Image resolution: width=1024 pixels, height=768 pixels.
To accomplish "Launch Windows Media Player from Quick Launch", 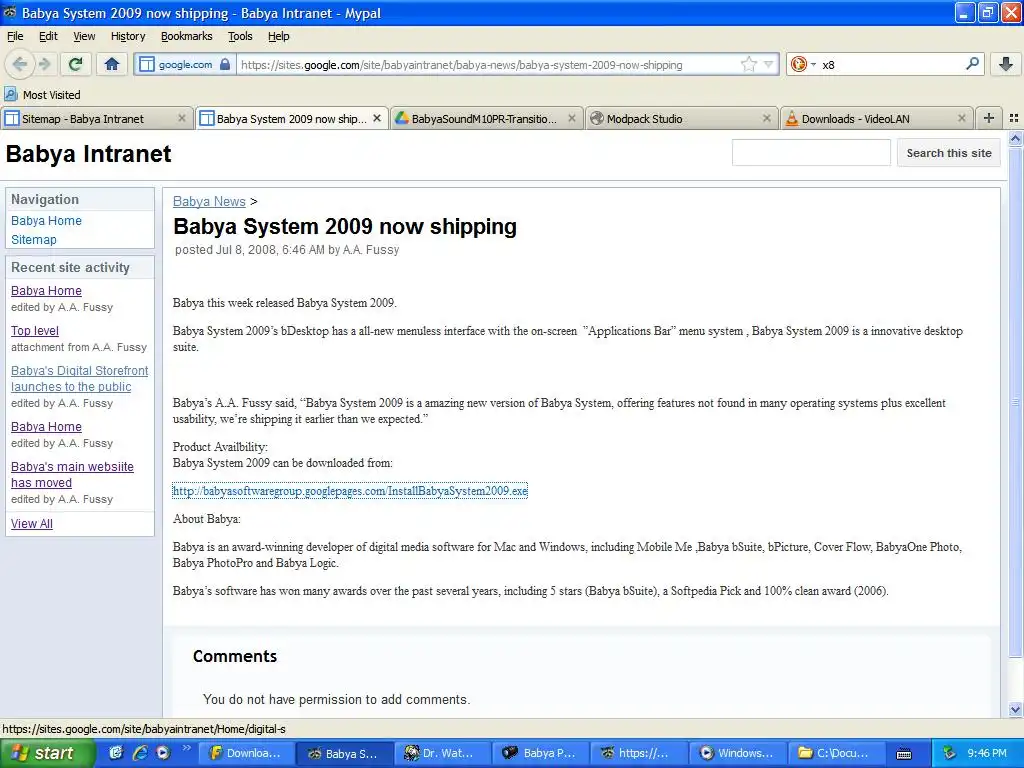I will (163, 753).
